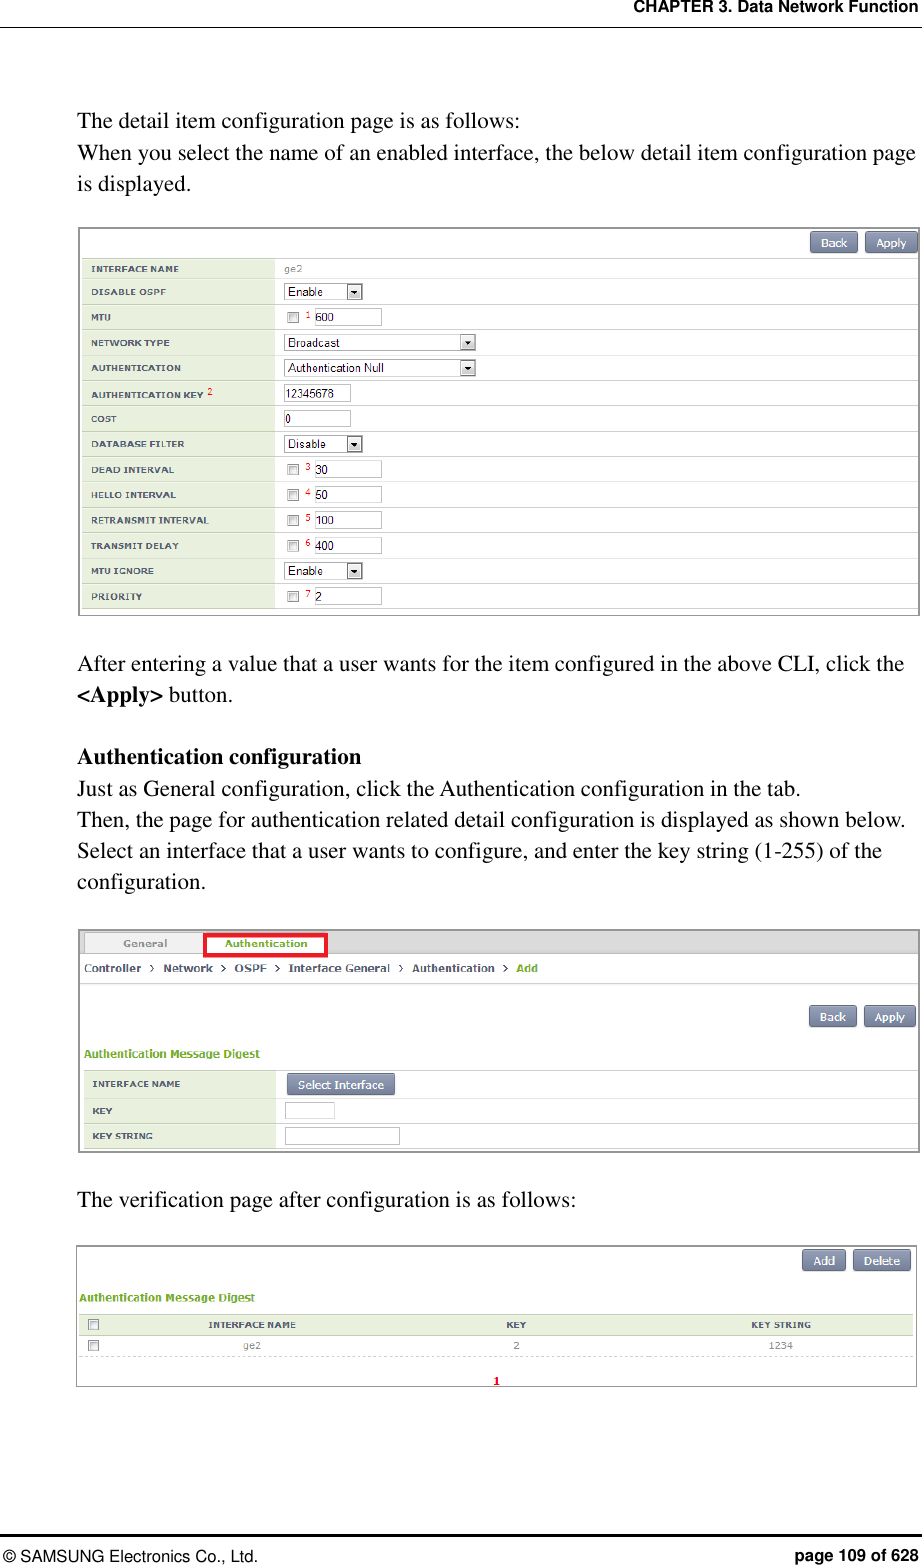
Task: Click the KEY STRING input field
Action: pyautogui.click(x=342, y=1136)
